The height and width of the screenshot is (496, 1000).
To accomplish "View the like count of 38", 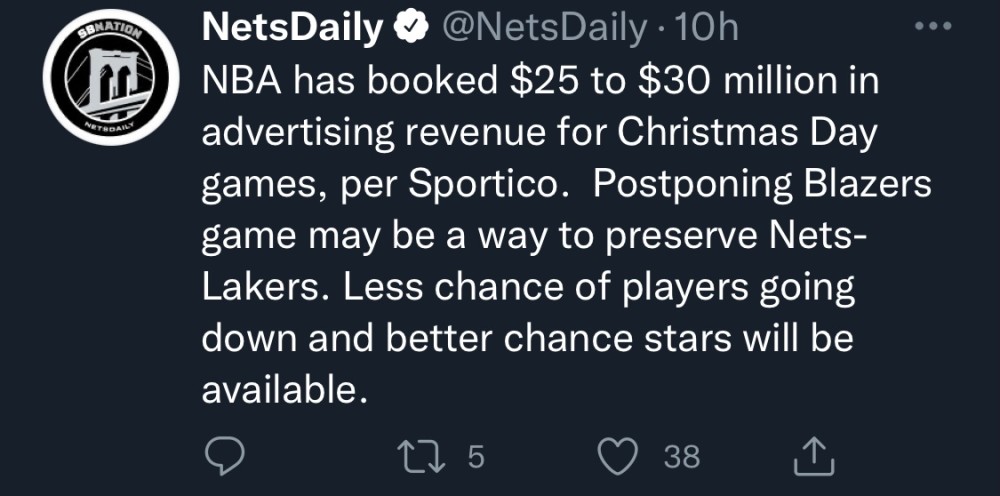I will tap(682, 457).
